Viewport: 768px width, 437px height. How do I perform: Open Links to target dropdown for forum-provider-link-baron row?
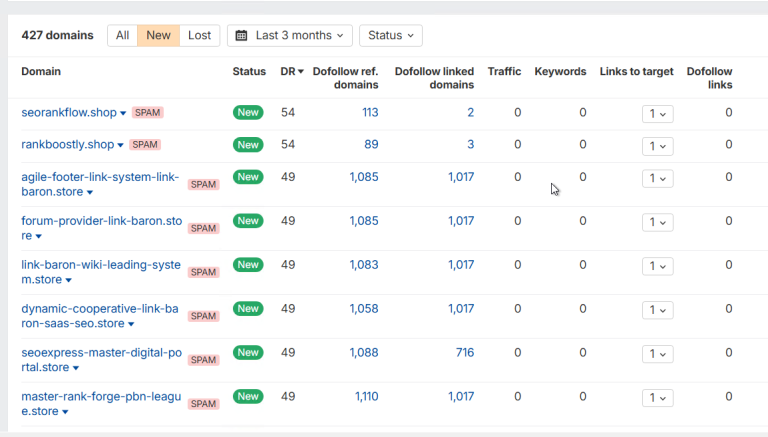[x=657, y=222]
